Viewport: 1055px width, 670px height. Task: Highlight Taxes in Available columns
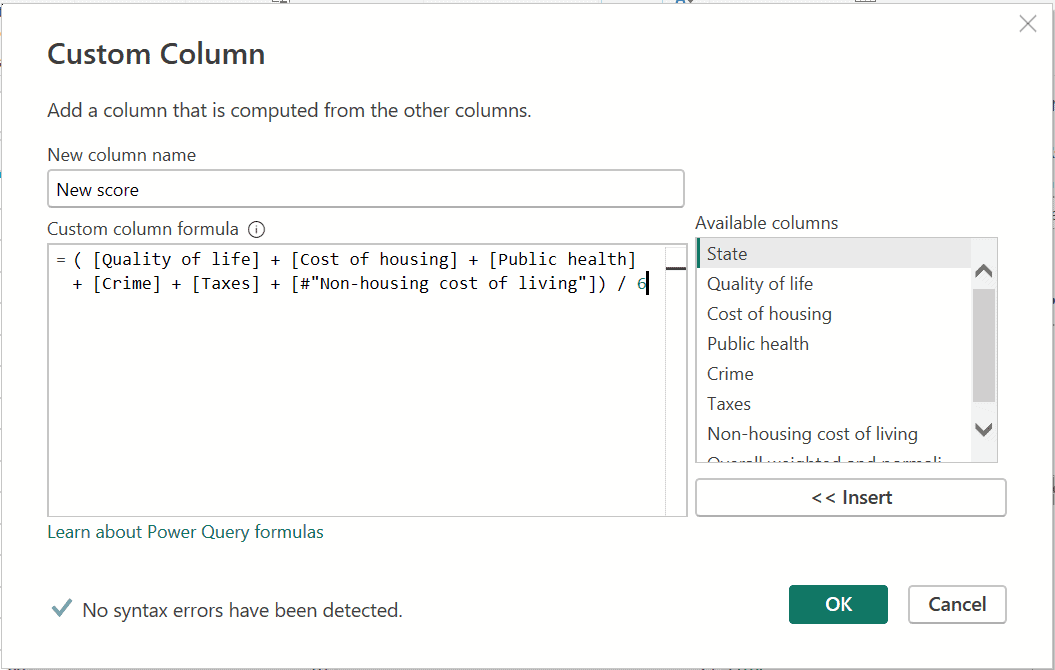[x=729, y=404]
